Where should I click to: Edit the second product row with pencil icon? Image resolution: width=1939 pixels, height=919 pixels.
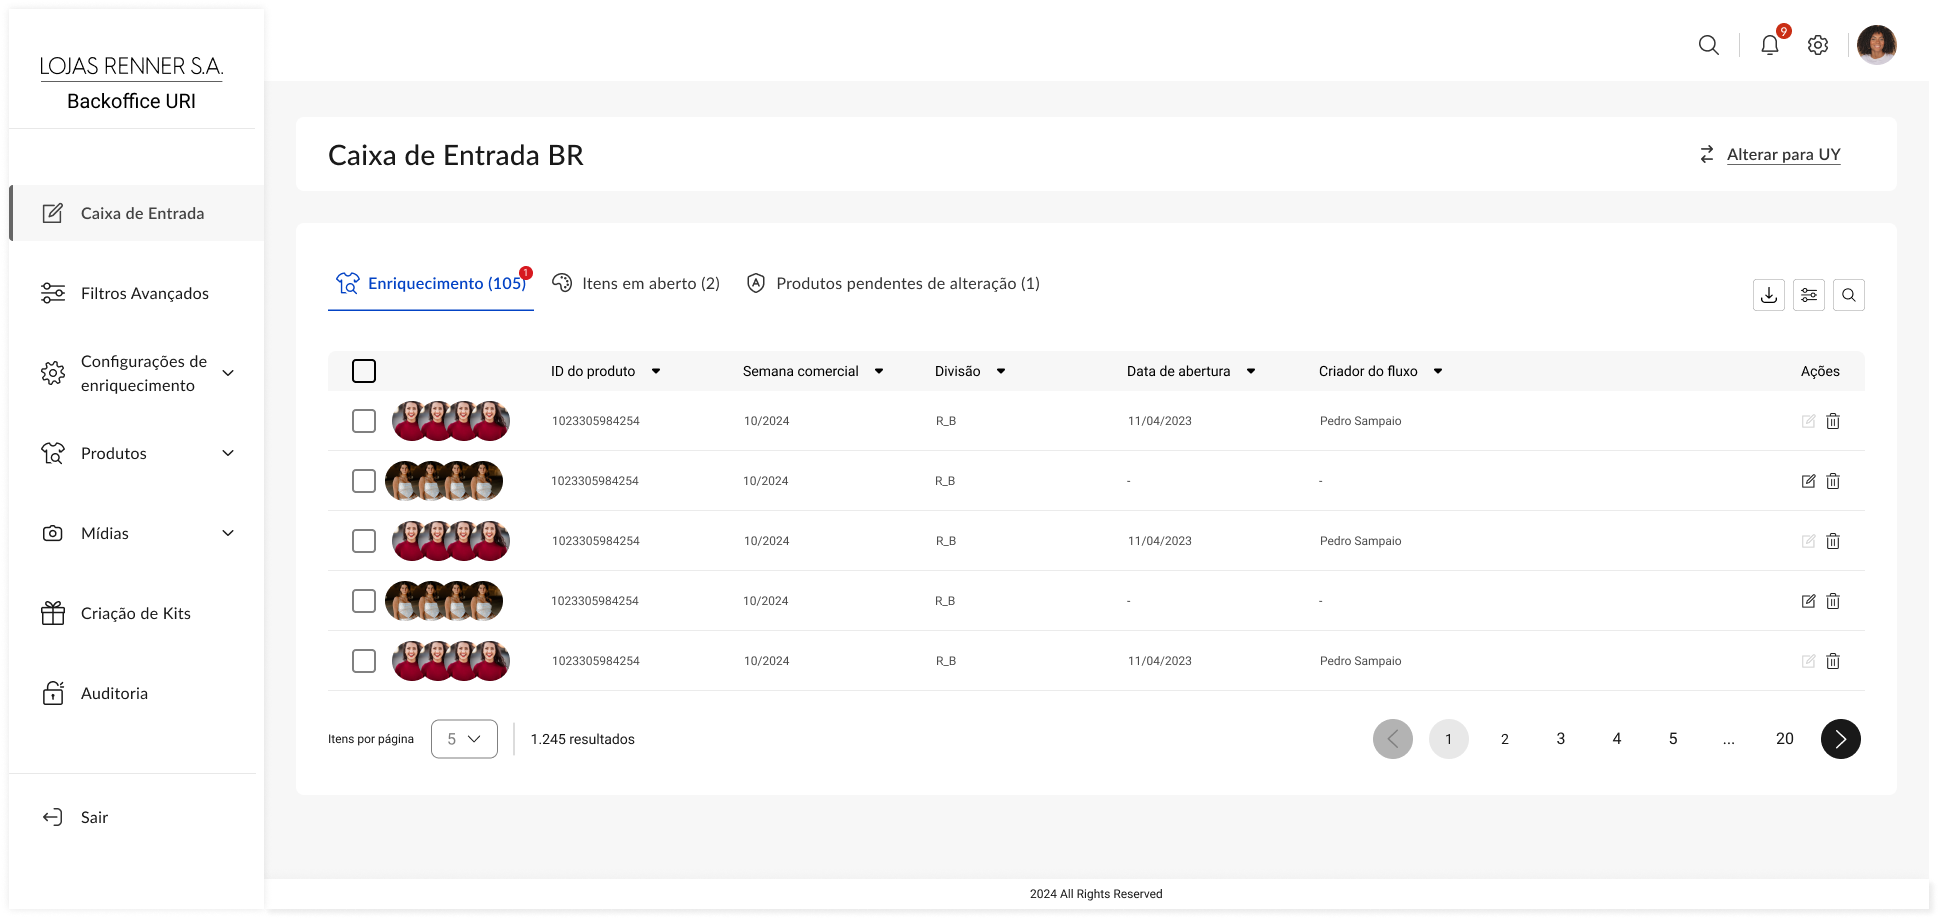1808,481
